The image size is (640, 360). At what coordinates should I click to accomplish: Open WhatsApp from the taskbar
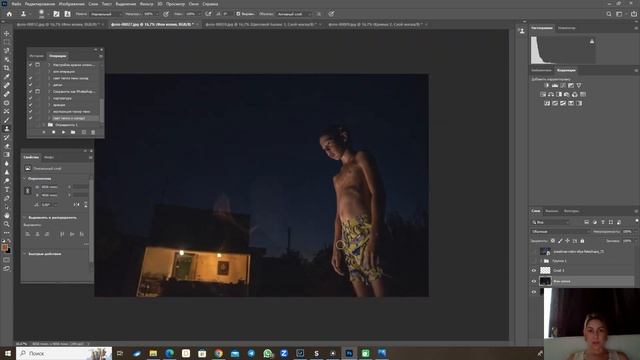pos(267,353)
